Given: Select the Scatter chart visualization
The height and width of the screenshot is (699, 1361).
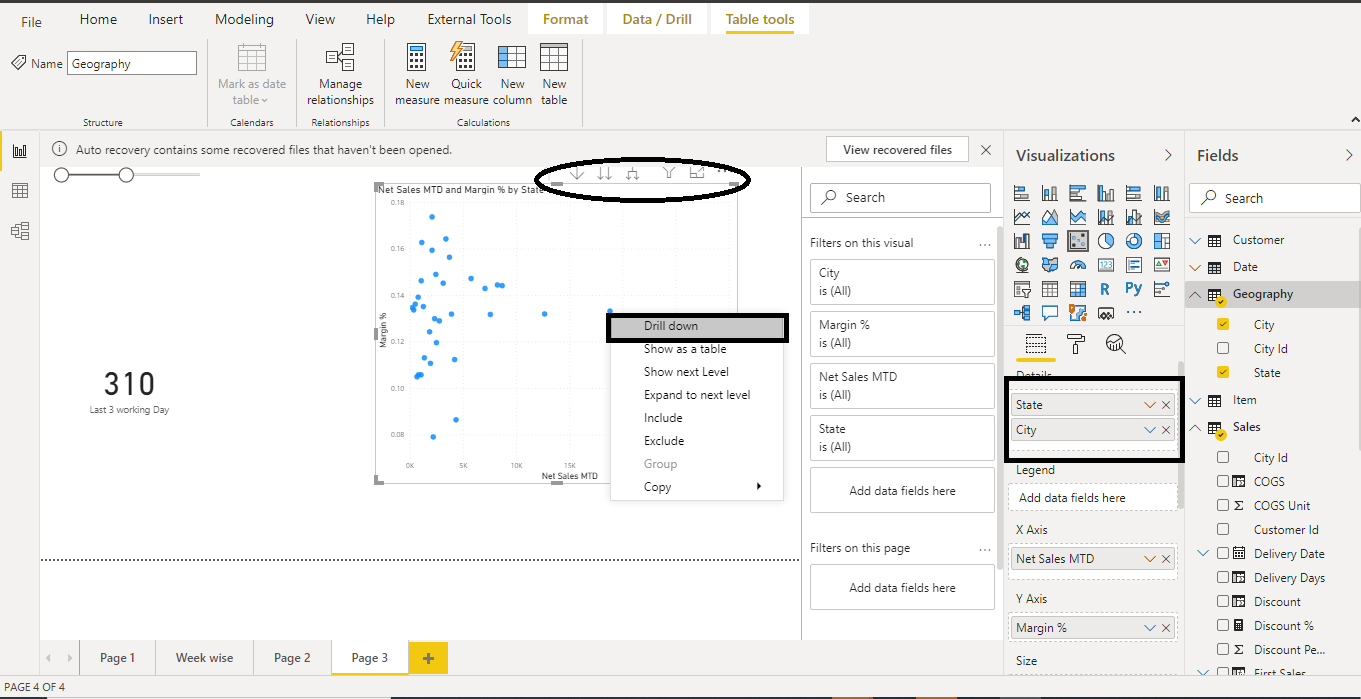Looking at the screenshot, I should (x=1078, y=241).
